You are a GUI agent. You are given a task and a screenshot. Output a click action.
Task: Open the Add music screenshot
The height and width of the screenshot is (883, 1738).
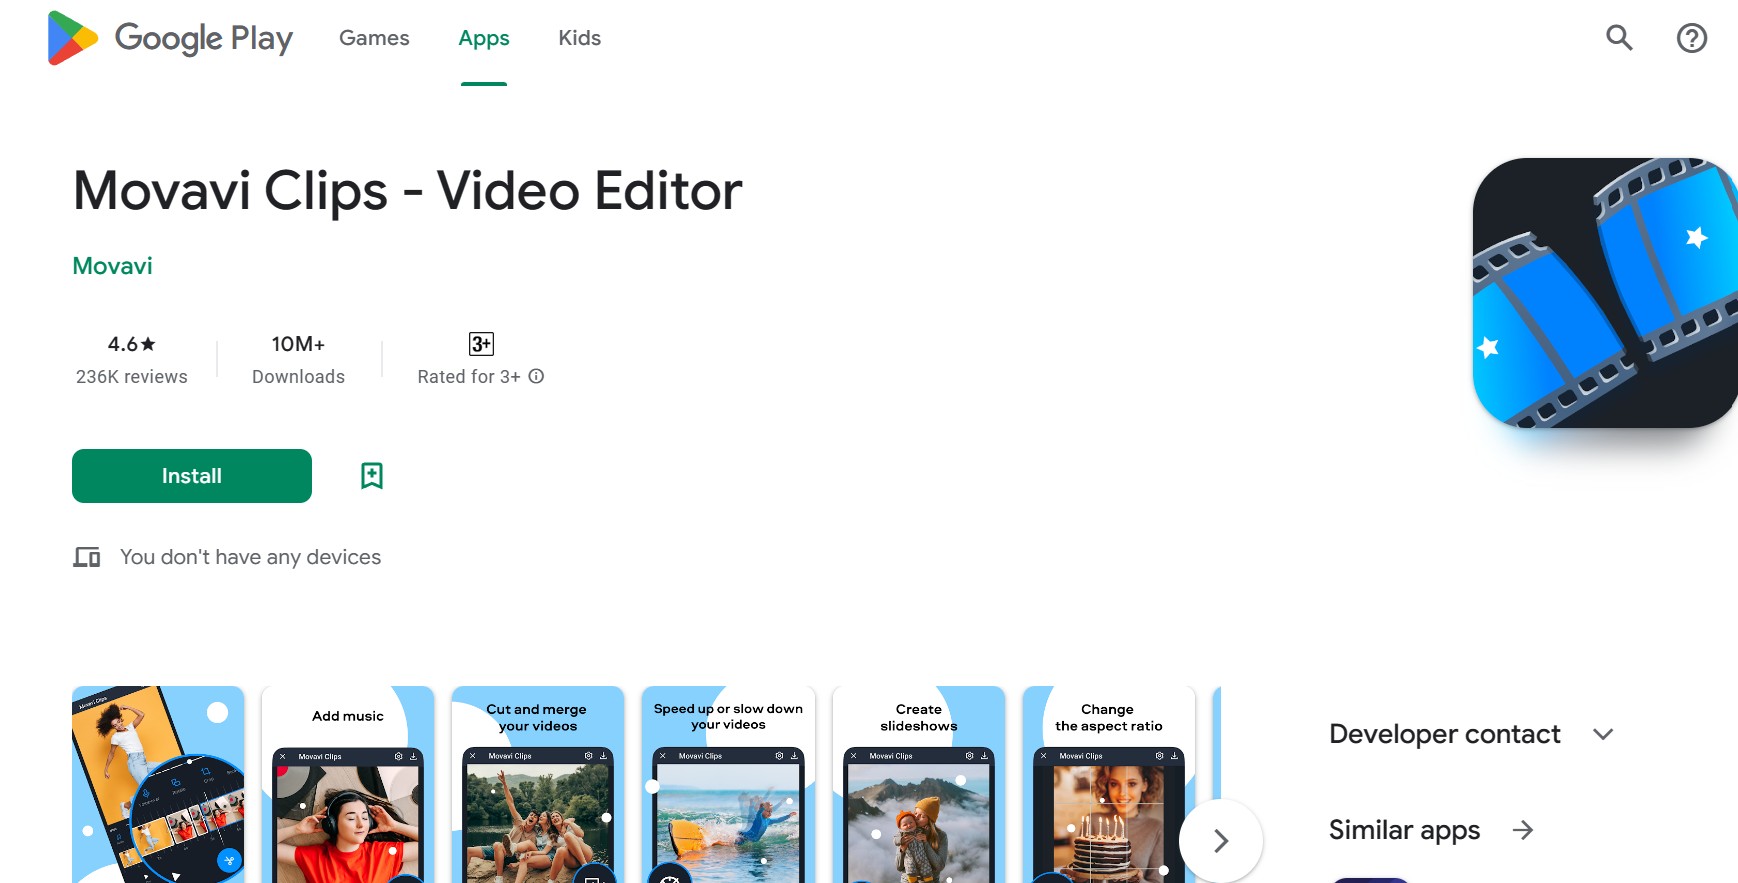click(x=348, y=785)
